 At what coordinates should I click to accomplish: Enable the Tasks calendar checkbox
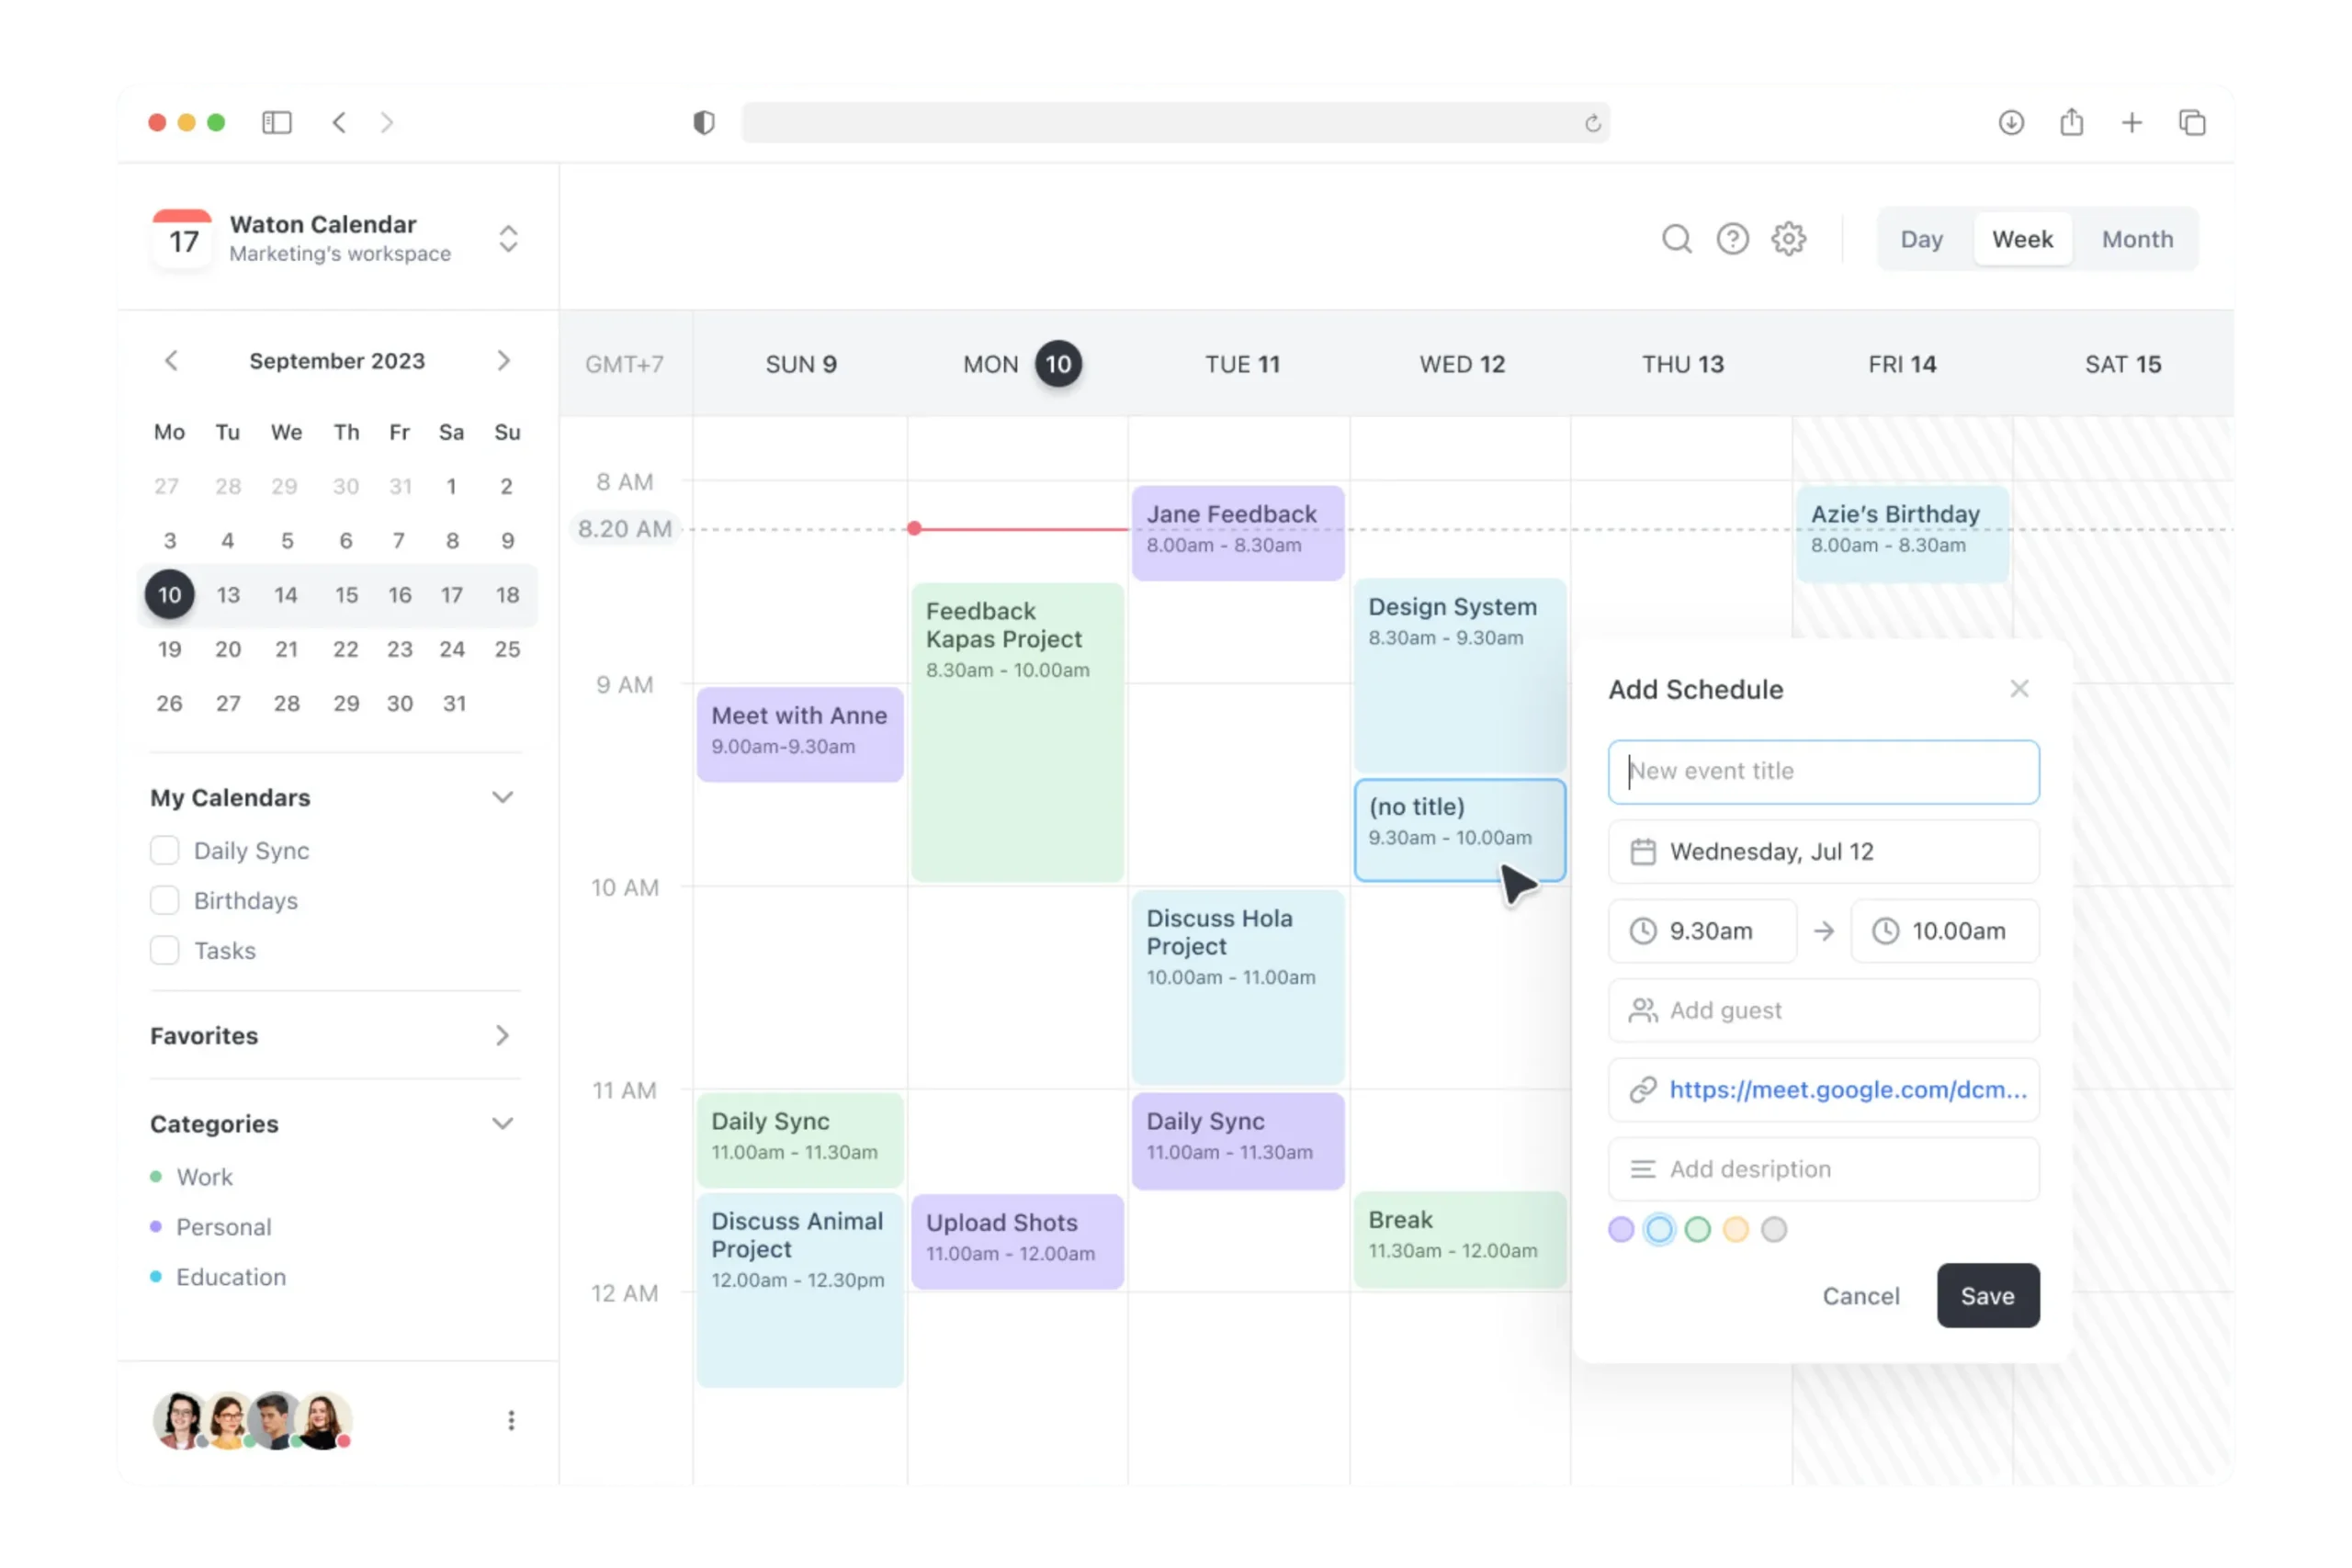(x=165, y=950)
